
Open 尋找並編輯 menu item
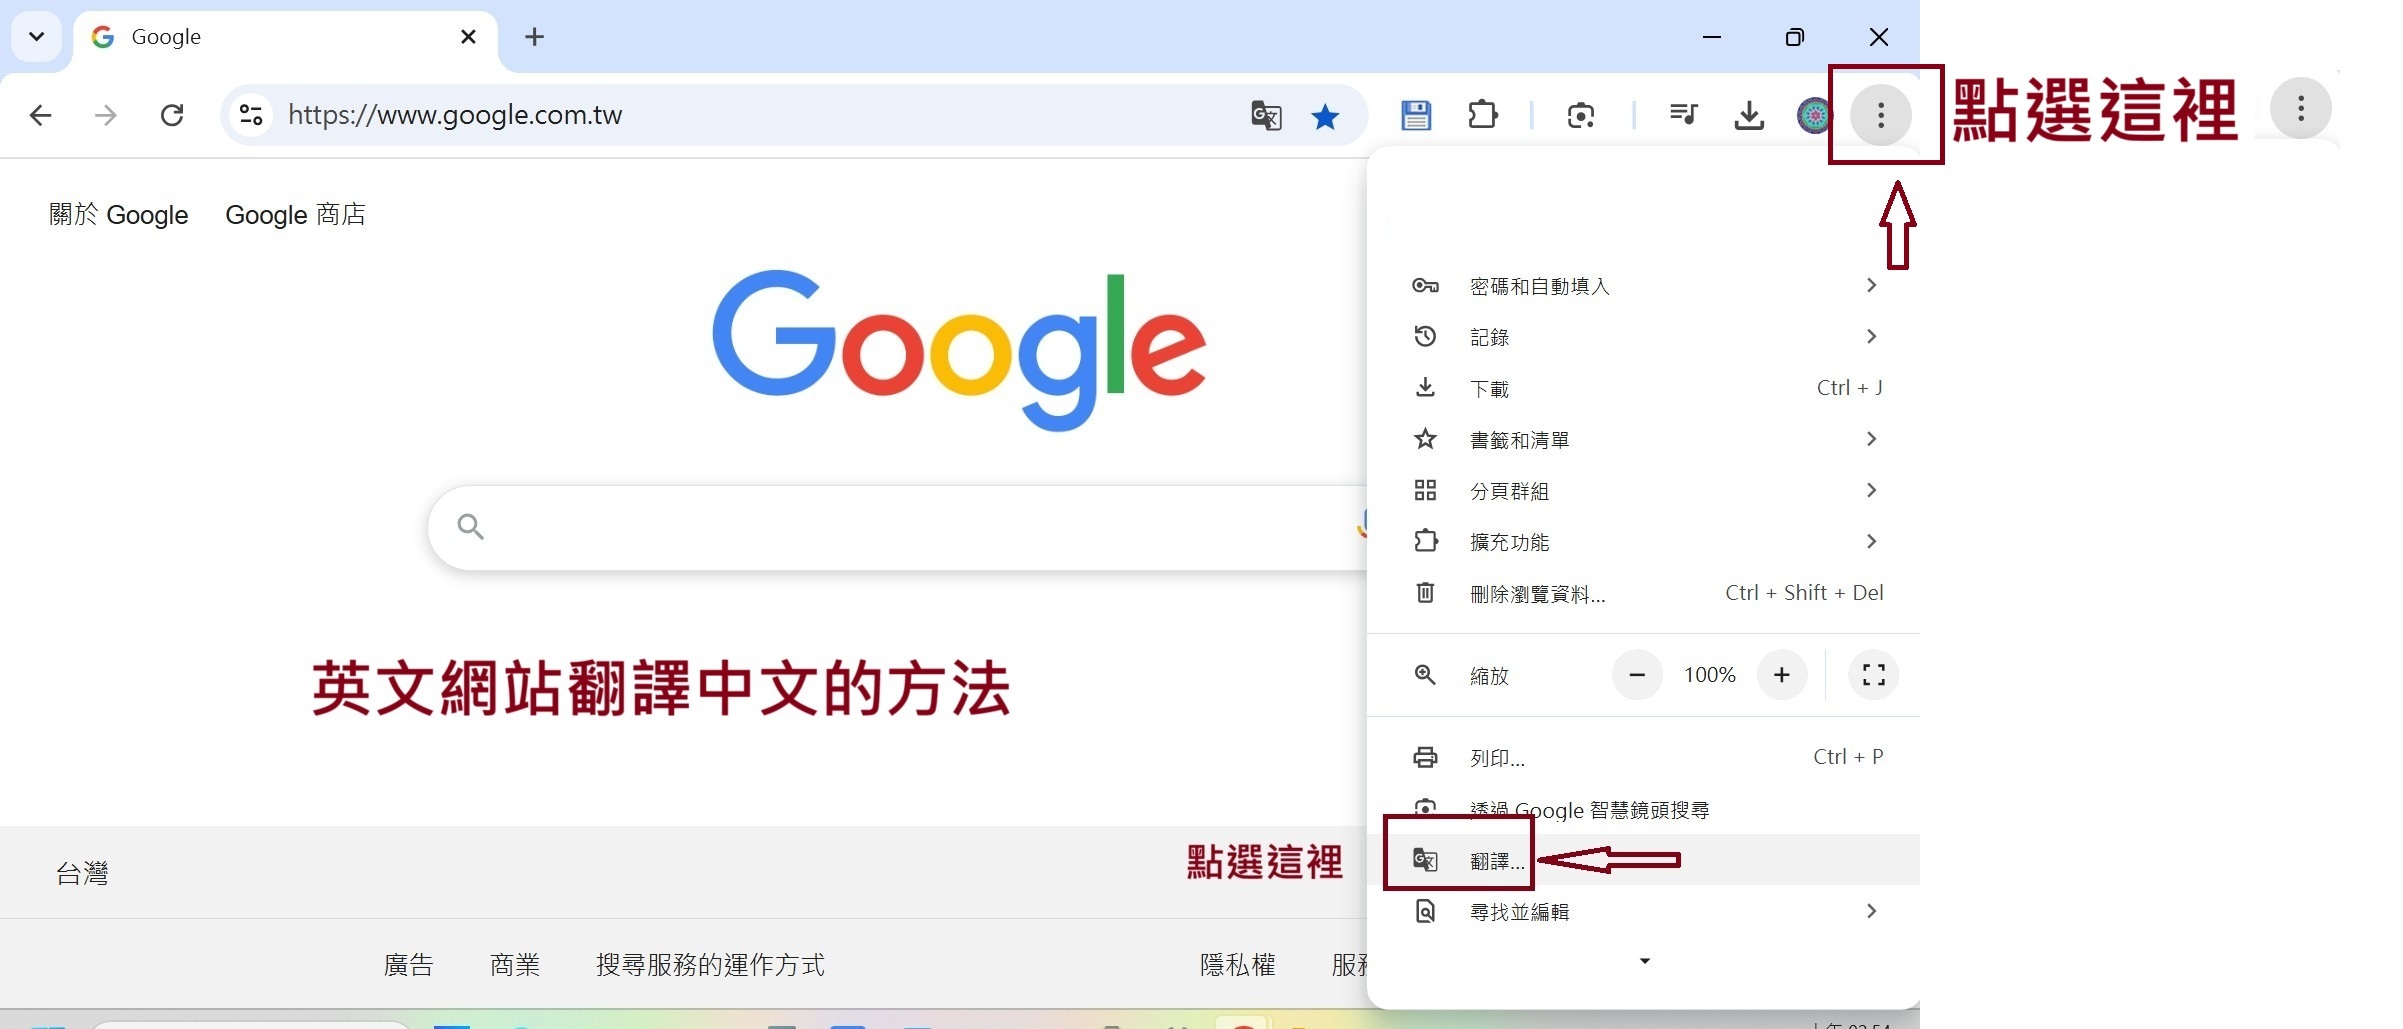pos(1643,911)
